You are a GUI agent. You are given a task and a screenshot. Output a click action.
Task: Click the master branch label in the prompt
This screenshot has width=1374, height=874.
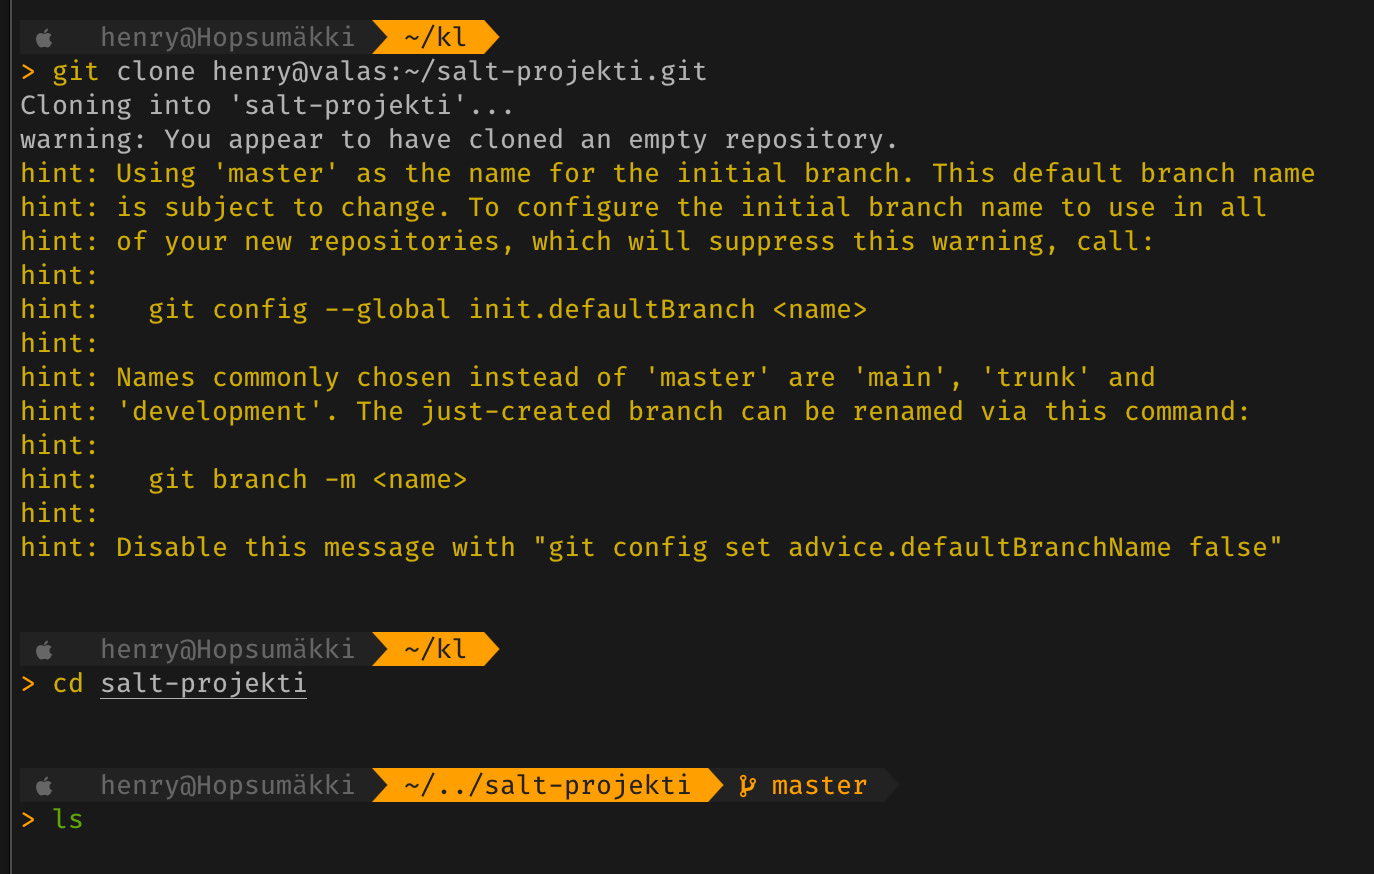click(819, 786)
